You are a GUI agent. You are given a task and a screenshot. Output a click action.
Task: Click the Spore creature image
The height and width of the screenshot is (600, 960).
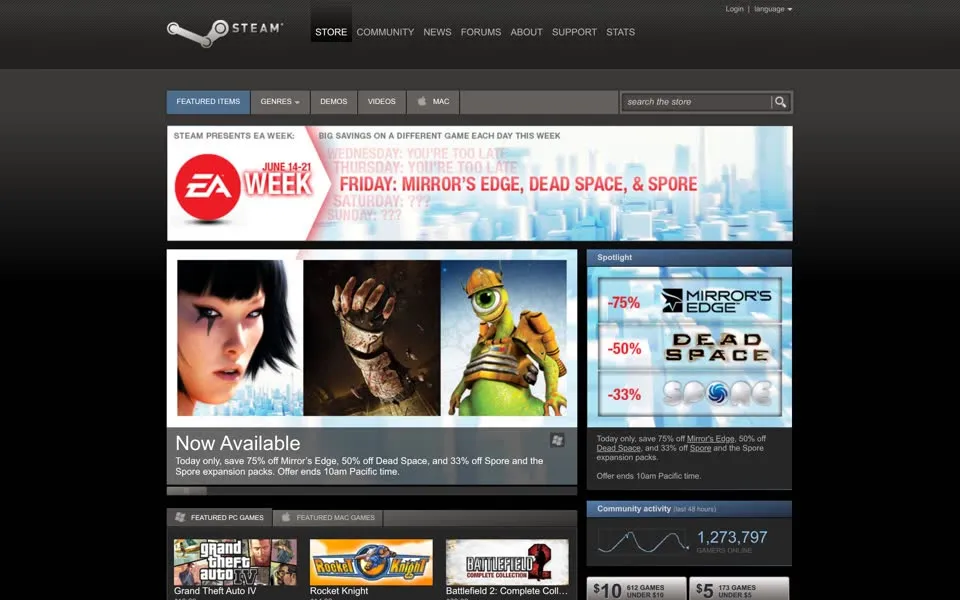point(504,338)
